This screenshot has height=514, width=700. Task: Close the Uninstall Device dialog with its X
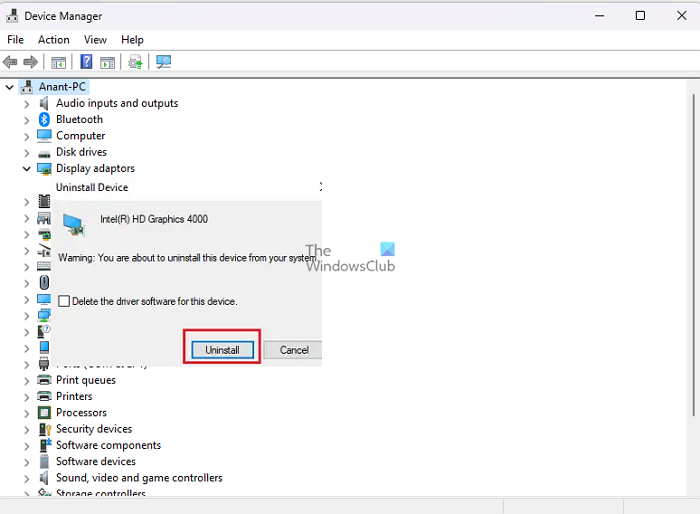point(320,187)
